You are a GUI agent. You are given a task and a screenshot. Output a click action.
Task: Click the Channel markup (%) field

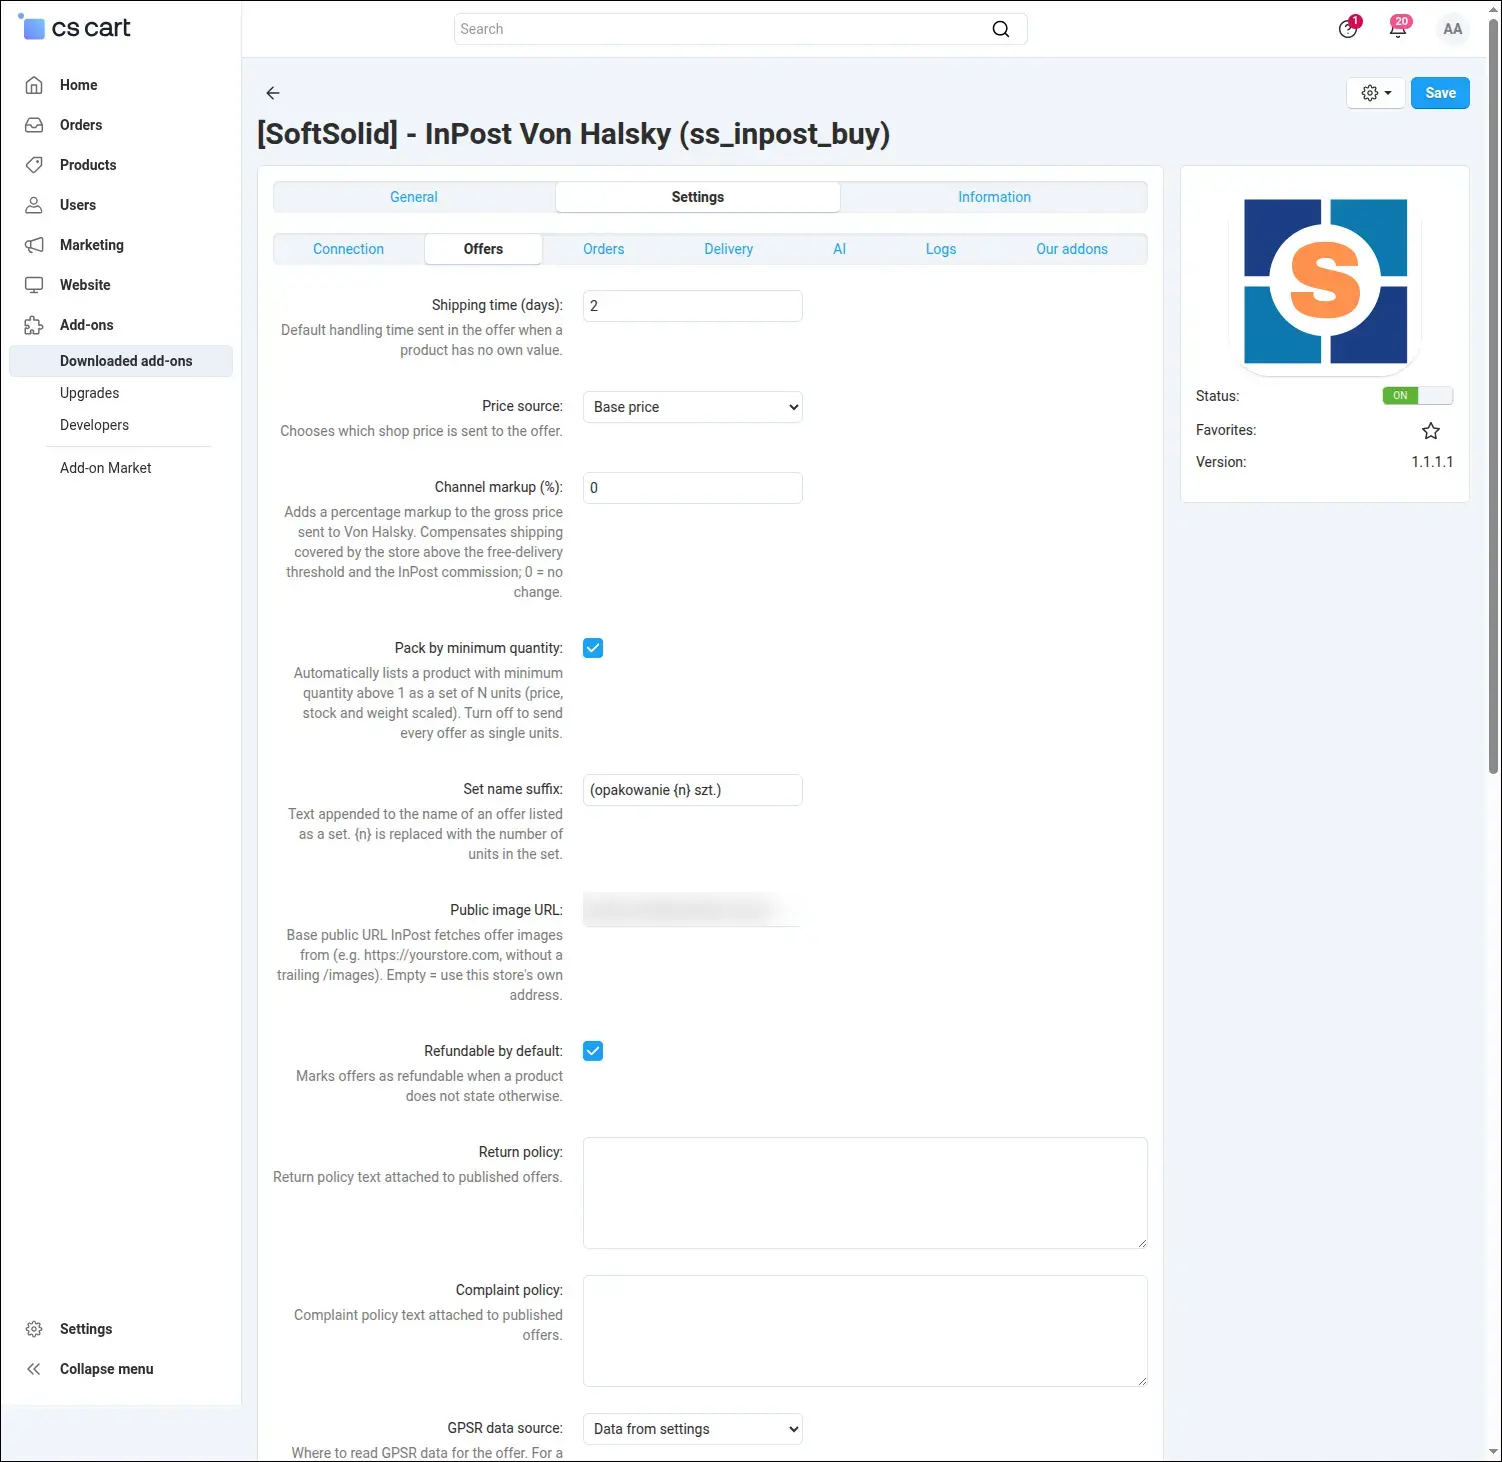coord(693,488)
